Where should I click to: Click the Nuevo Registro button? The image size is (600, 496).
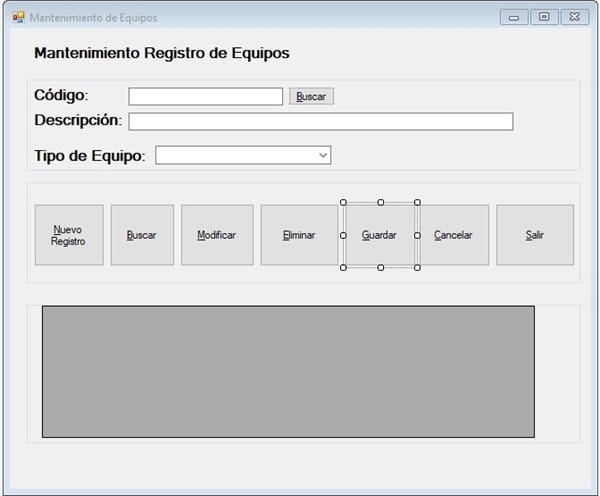point(69,235)
